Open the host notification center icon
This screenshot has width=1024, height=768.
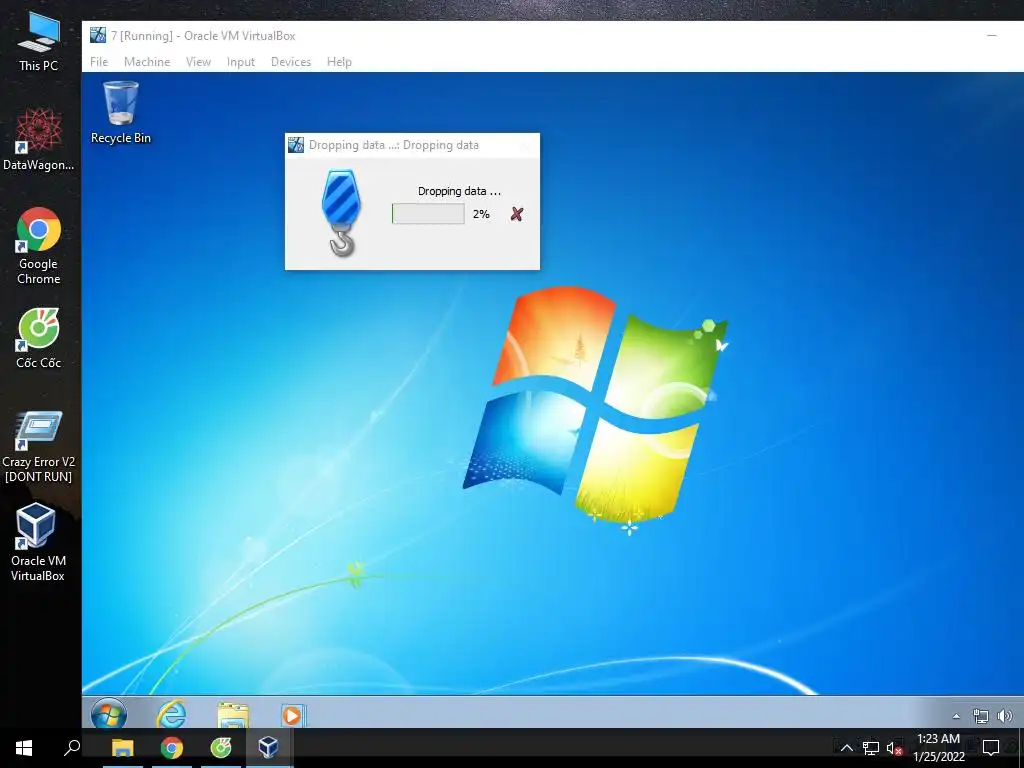tap(991, 748)
